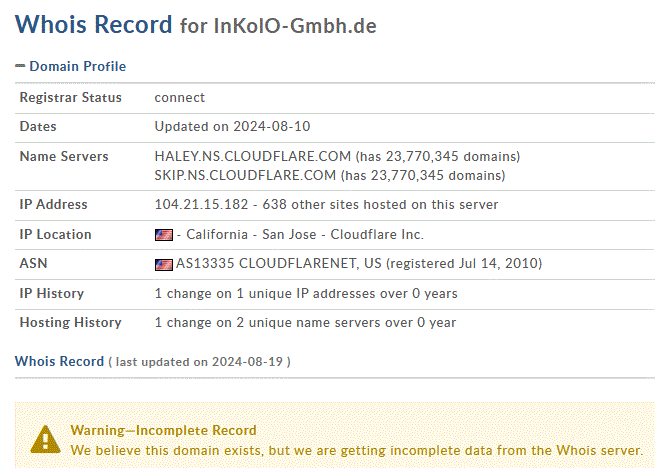Click the IP address 104.21.15.182
Viewport: 656px width, 469px height.
pos(201,204)
